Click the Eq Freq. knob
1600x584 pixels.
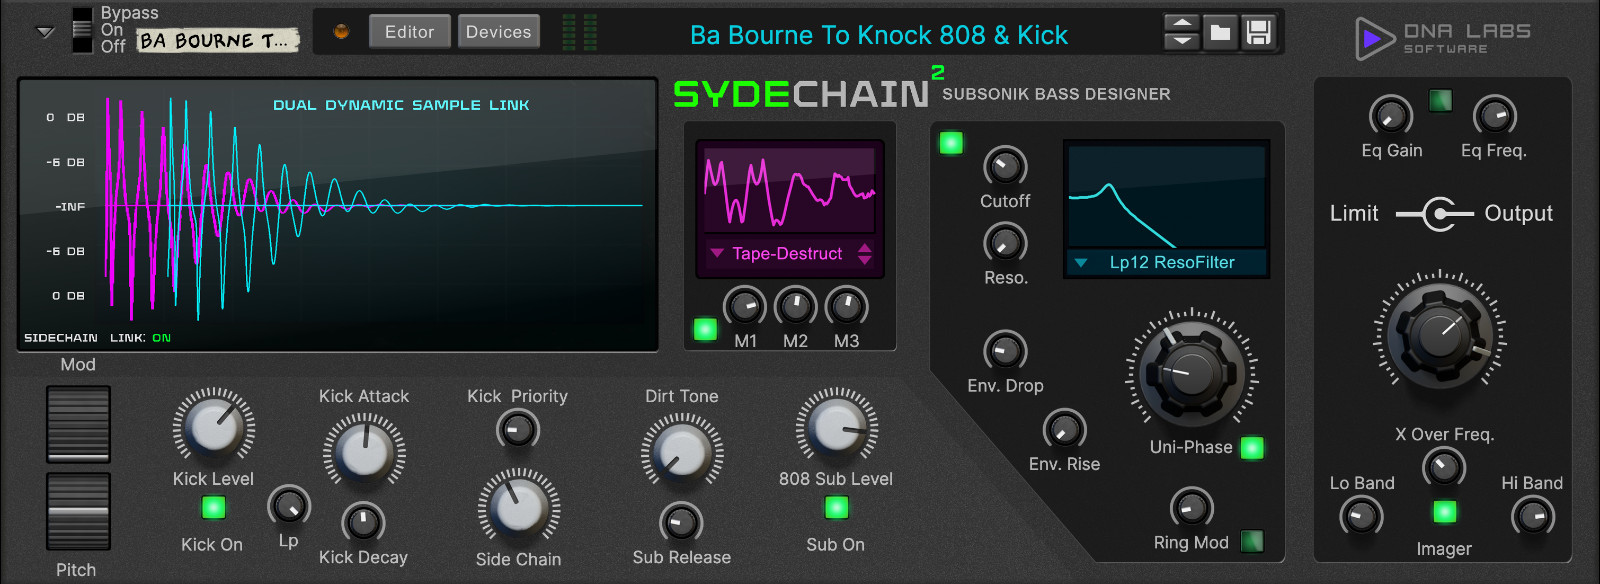(1494, 115)
